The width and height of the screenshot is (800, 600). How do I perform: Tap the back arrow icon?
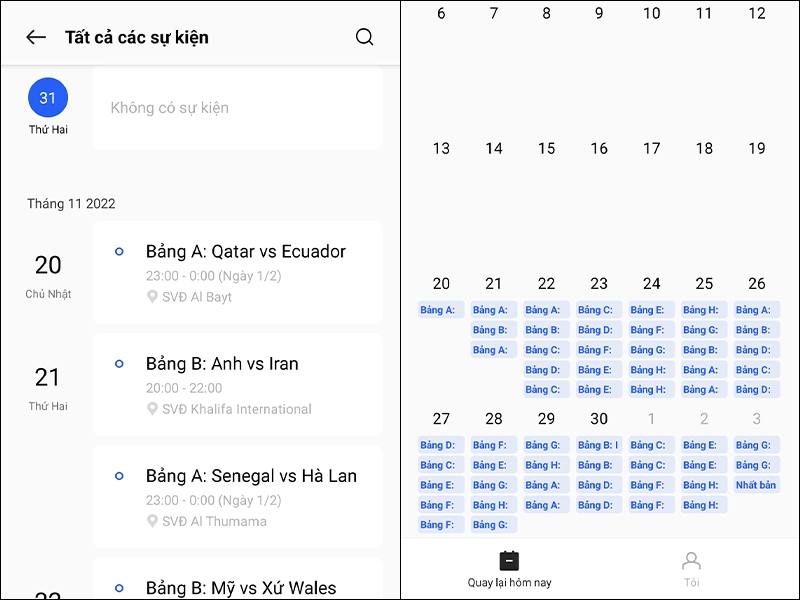[36, 37]
